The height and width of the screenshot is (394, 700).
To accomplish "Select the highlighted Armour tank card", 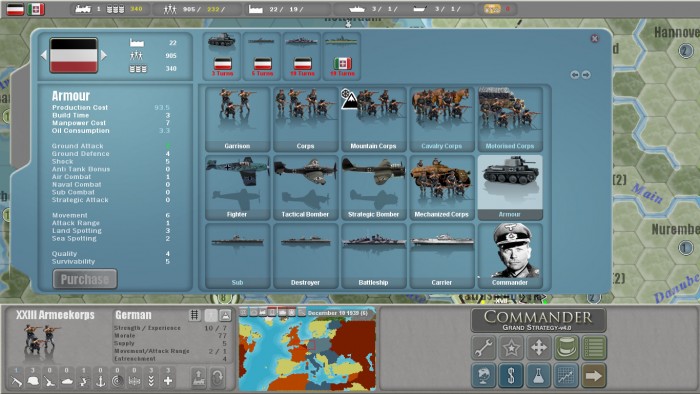I will click(510, 187).
